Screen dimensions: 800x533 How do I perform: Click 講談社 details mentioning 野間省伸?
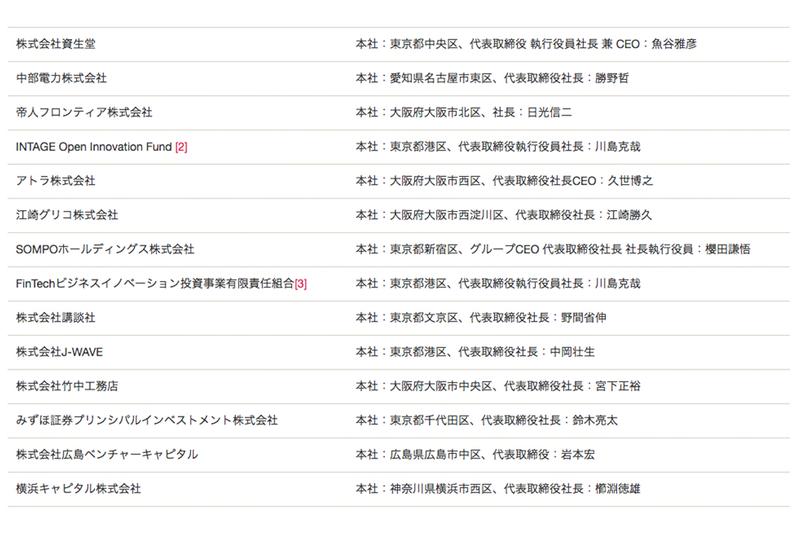(x=481, y=317)
